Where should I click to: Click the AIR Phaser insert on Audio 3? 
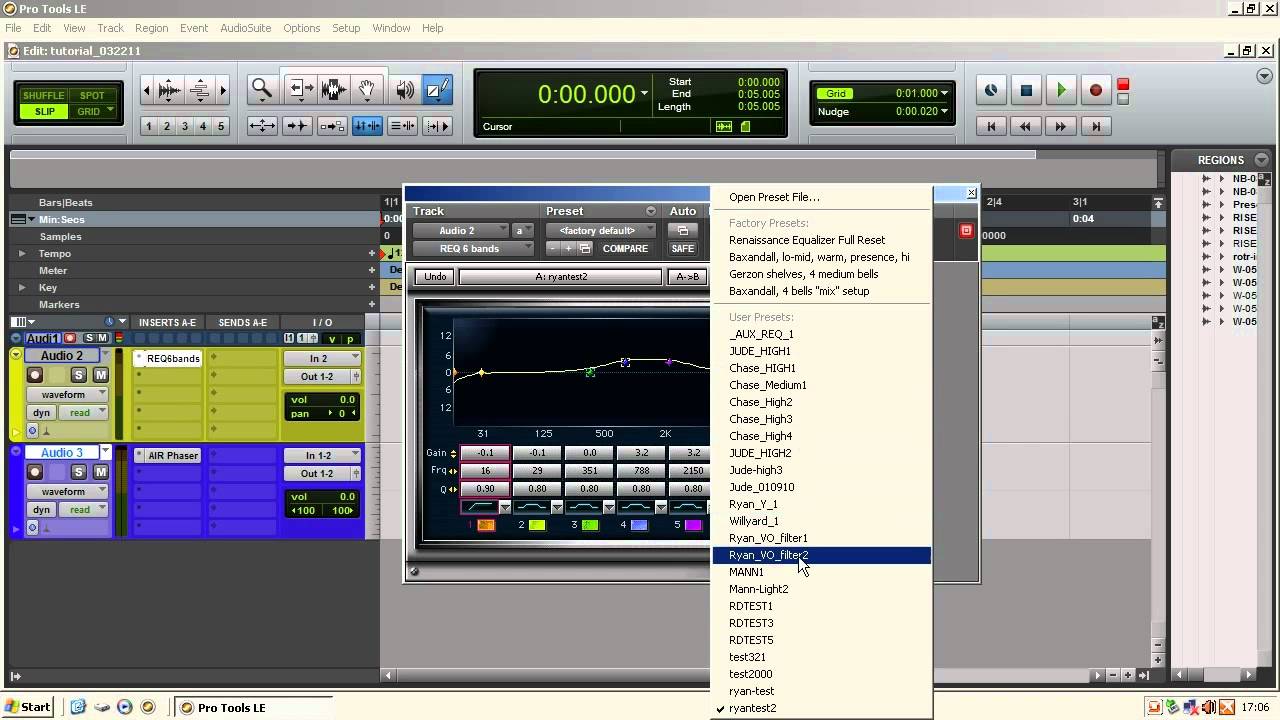168,455
